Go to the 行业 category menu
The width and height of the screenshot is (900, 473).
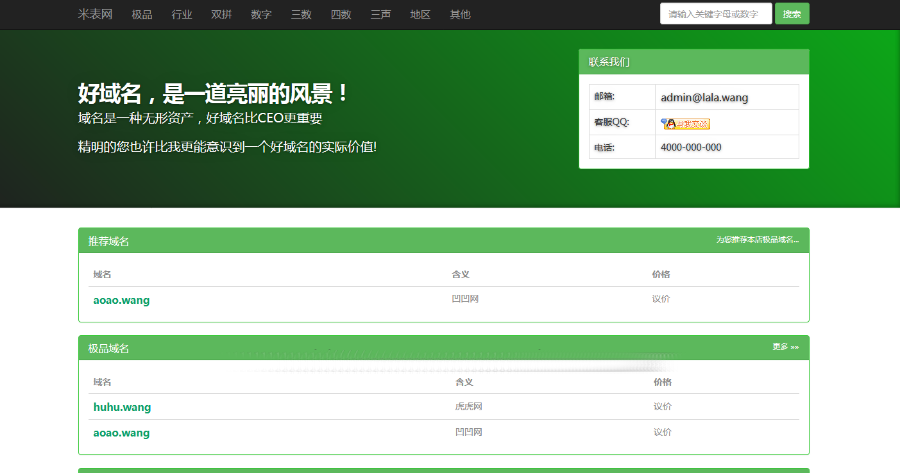point(182,14)
